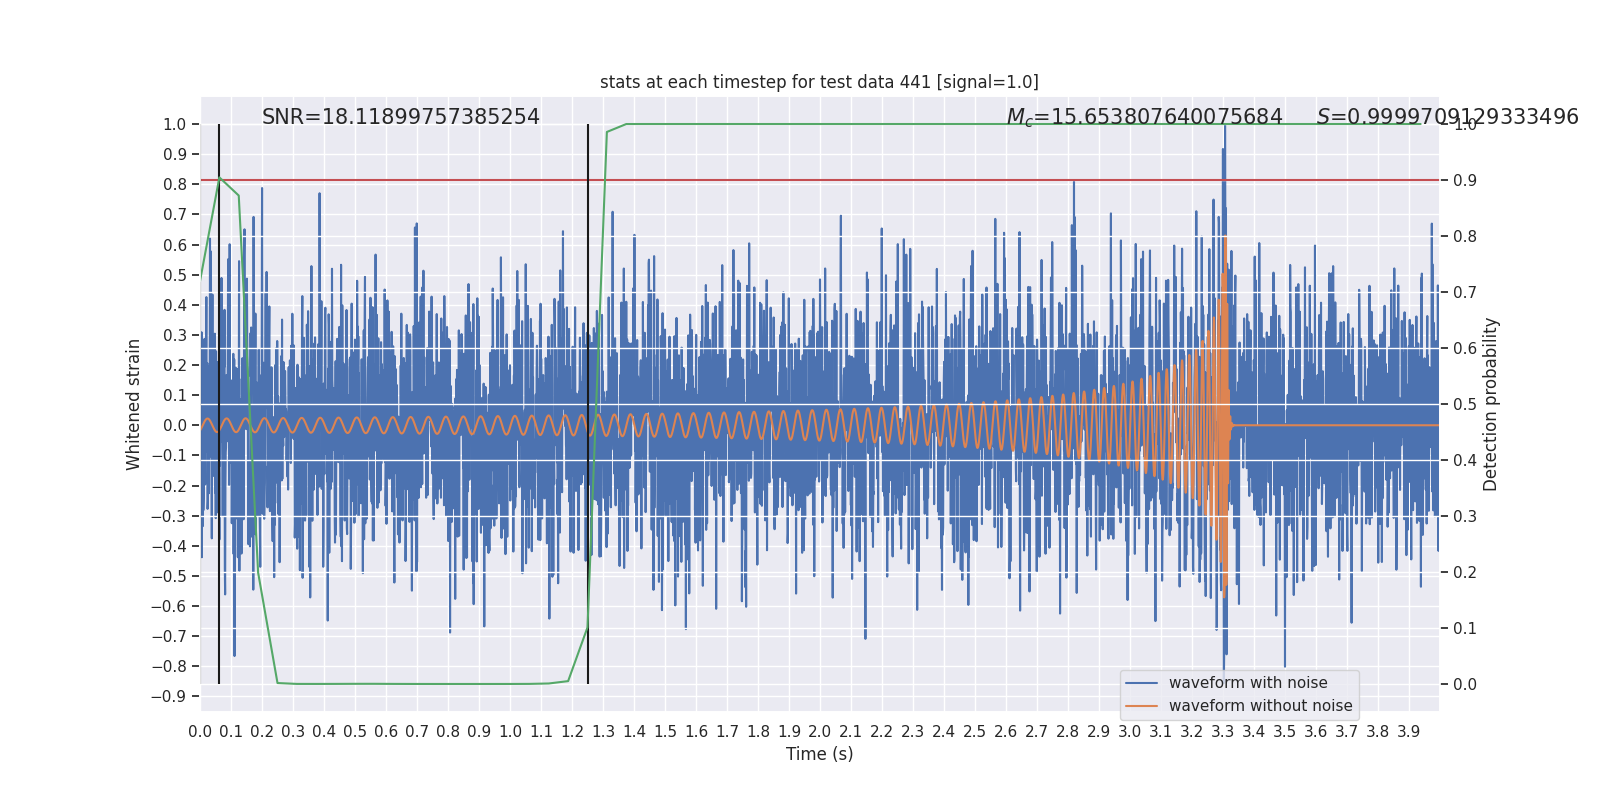Click the "Detection probability" right axis label
Viewport: 1600px width, 800px height.
1491,404
